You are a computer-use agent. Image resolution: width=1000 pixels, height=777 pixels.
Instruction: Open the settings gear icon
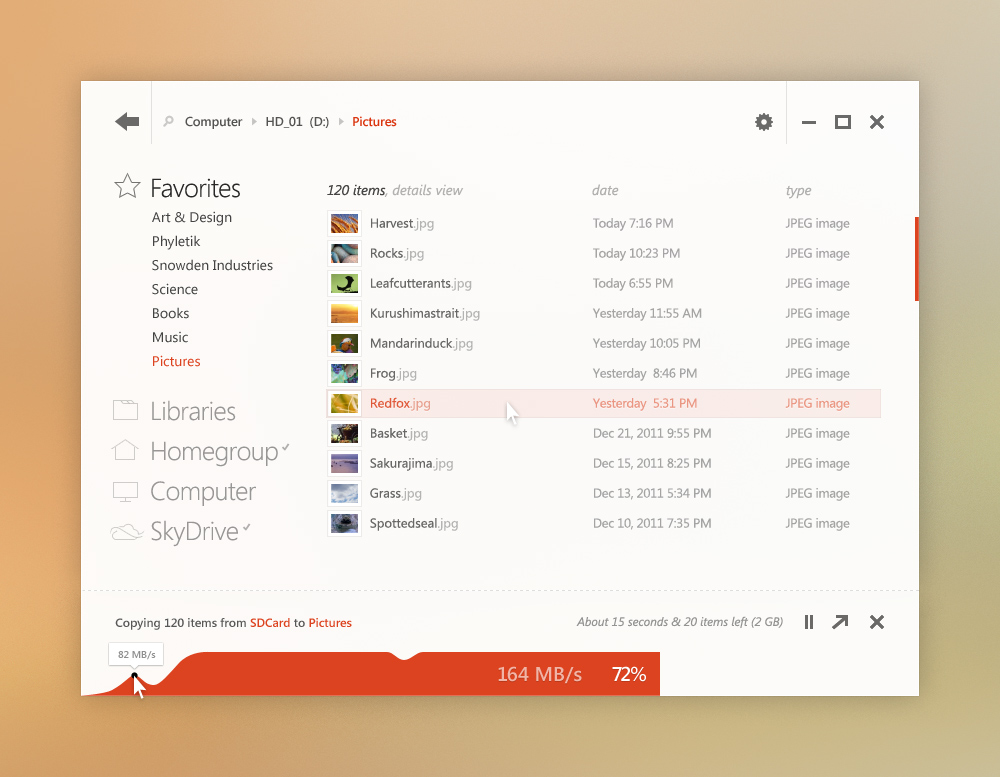764,122
